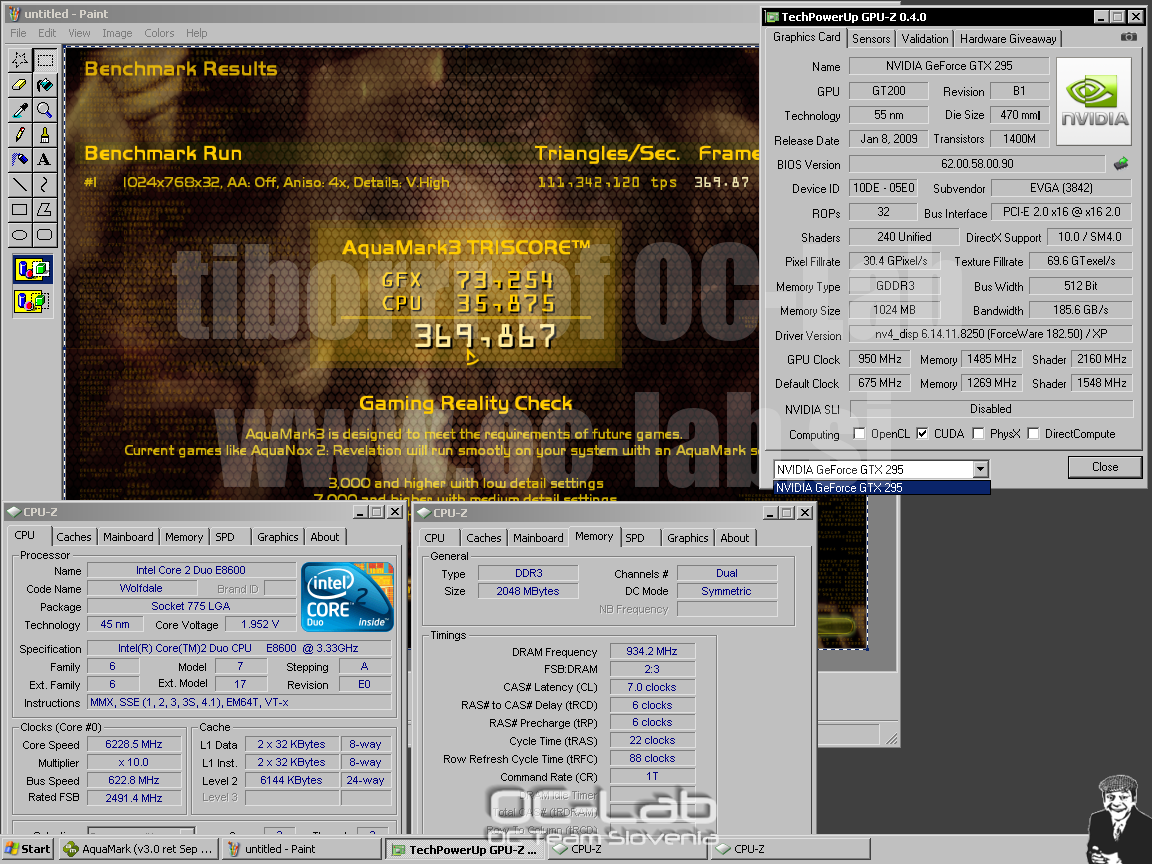
Task: Select the Rounded Rectangle tool in Paint
Action: pos(45,235)
